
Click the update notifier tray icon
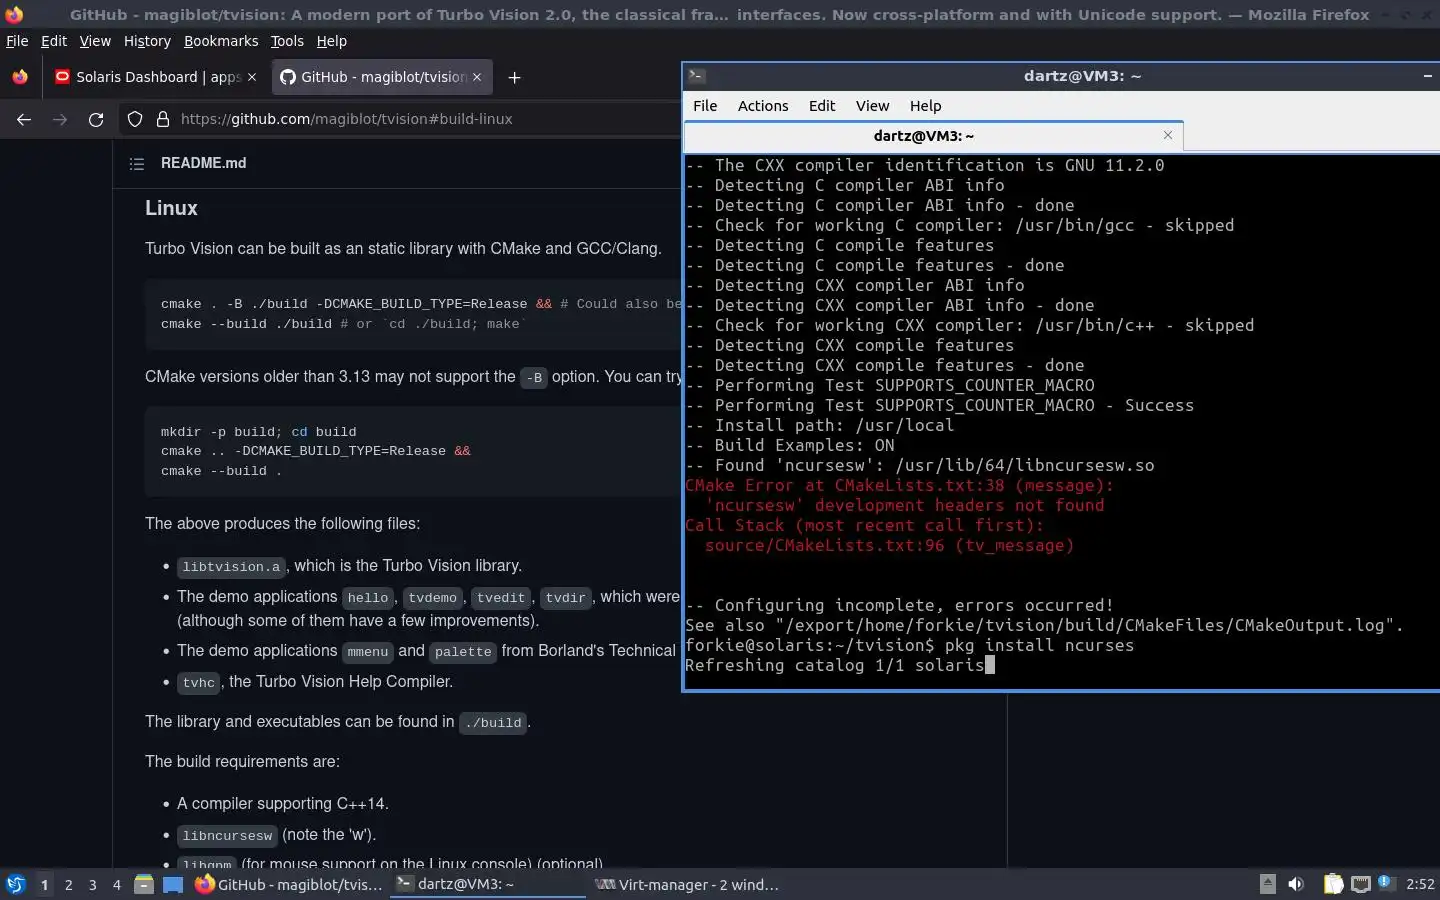pyautogui.click(x=1386, y=882)
